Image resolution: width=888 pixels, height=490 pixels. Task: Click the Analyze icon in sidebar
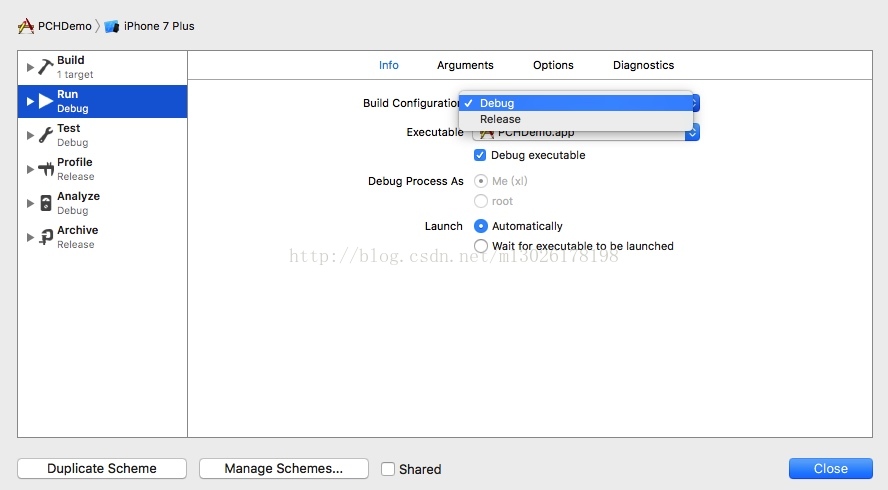click(46, 203)
